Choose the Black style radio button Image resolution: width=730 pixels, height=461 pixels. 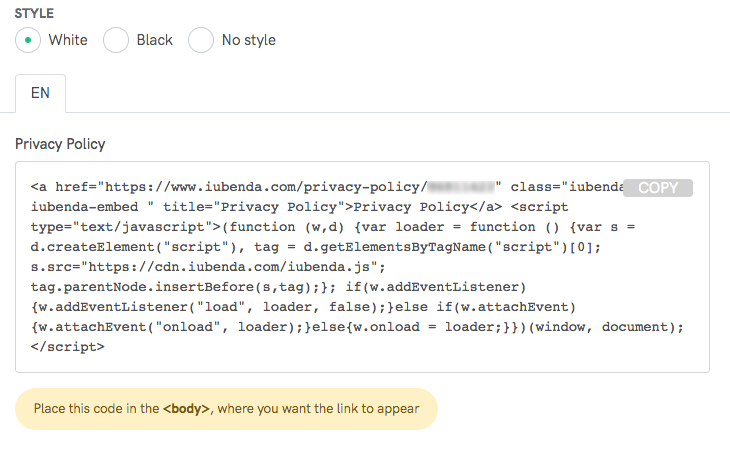tap(116, 40)
